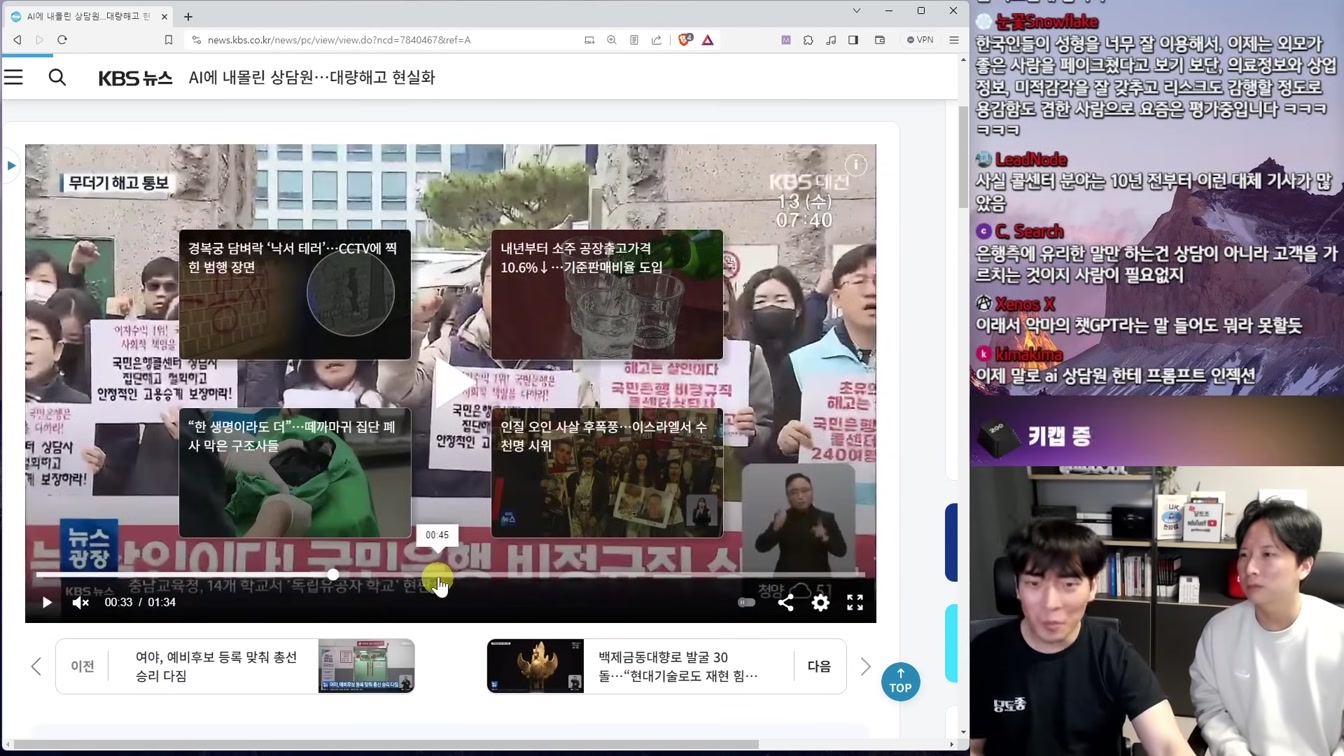The image size is (1344, 756).
Task: Open the tab search dropdown arrow
Action: click(856, 11)
